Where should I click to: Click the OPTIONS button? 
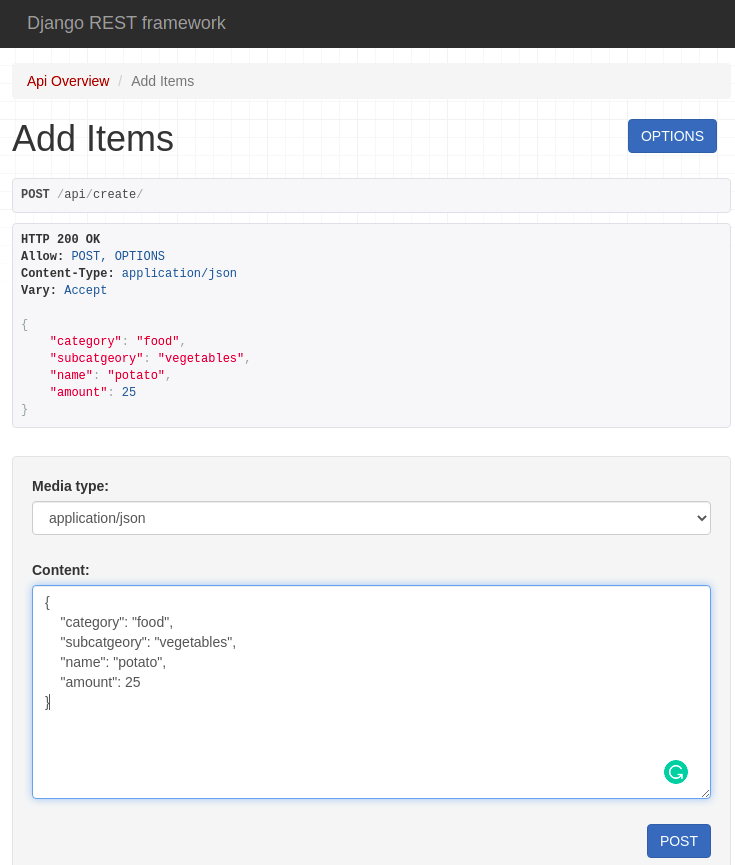point(672,136)
